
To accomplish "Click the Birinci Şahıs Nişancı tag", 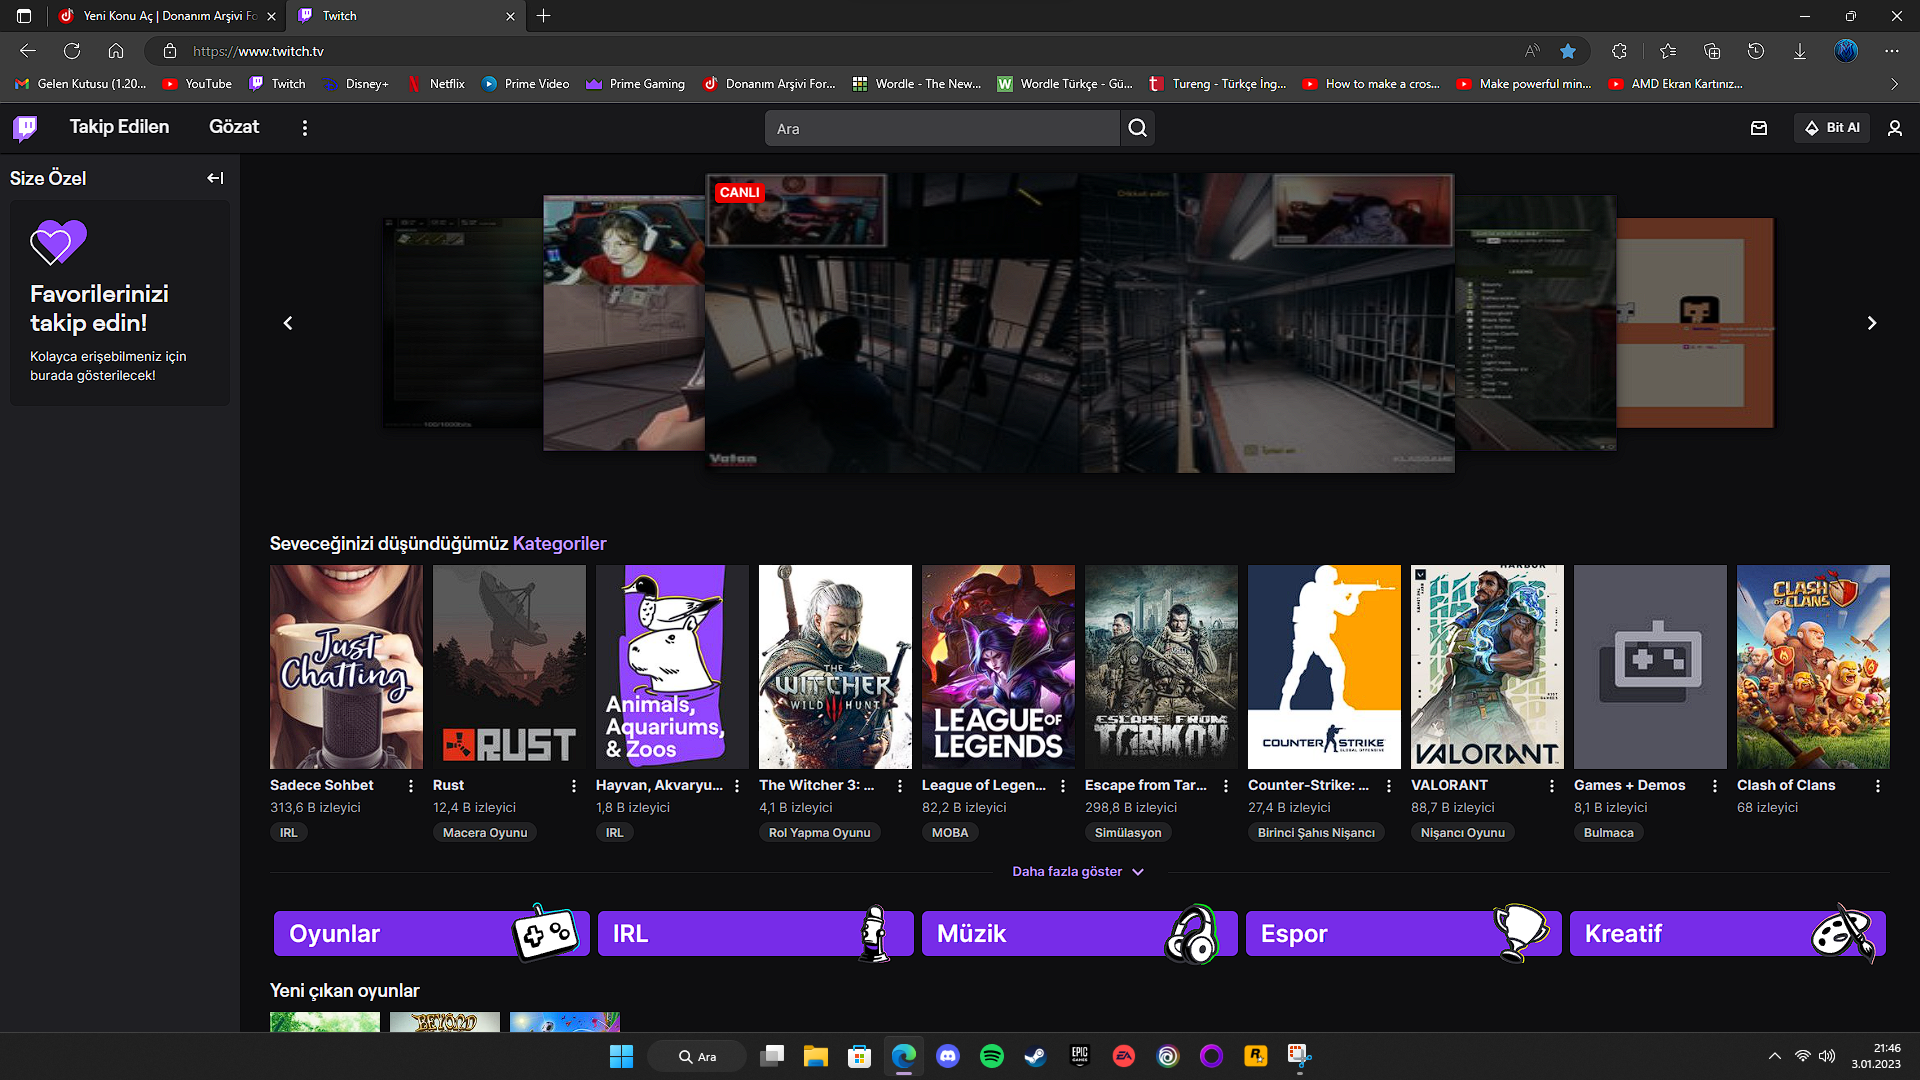I will tap(1316, 833).
